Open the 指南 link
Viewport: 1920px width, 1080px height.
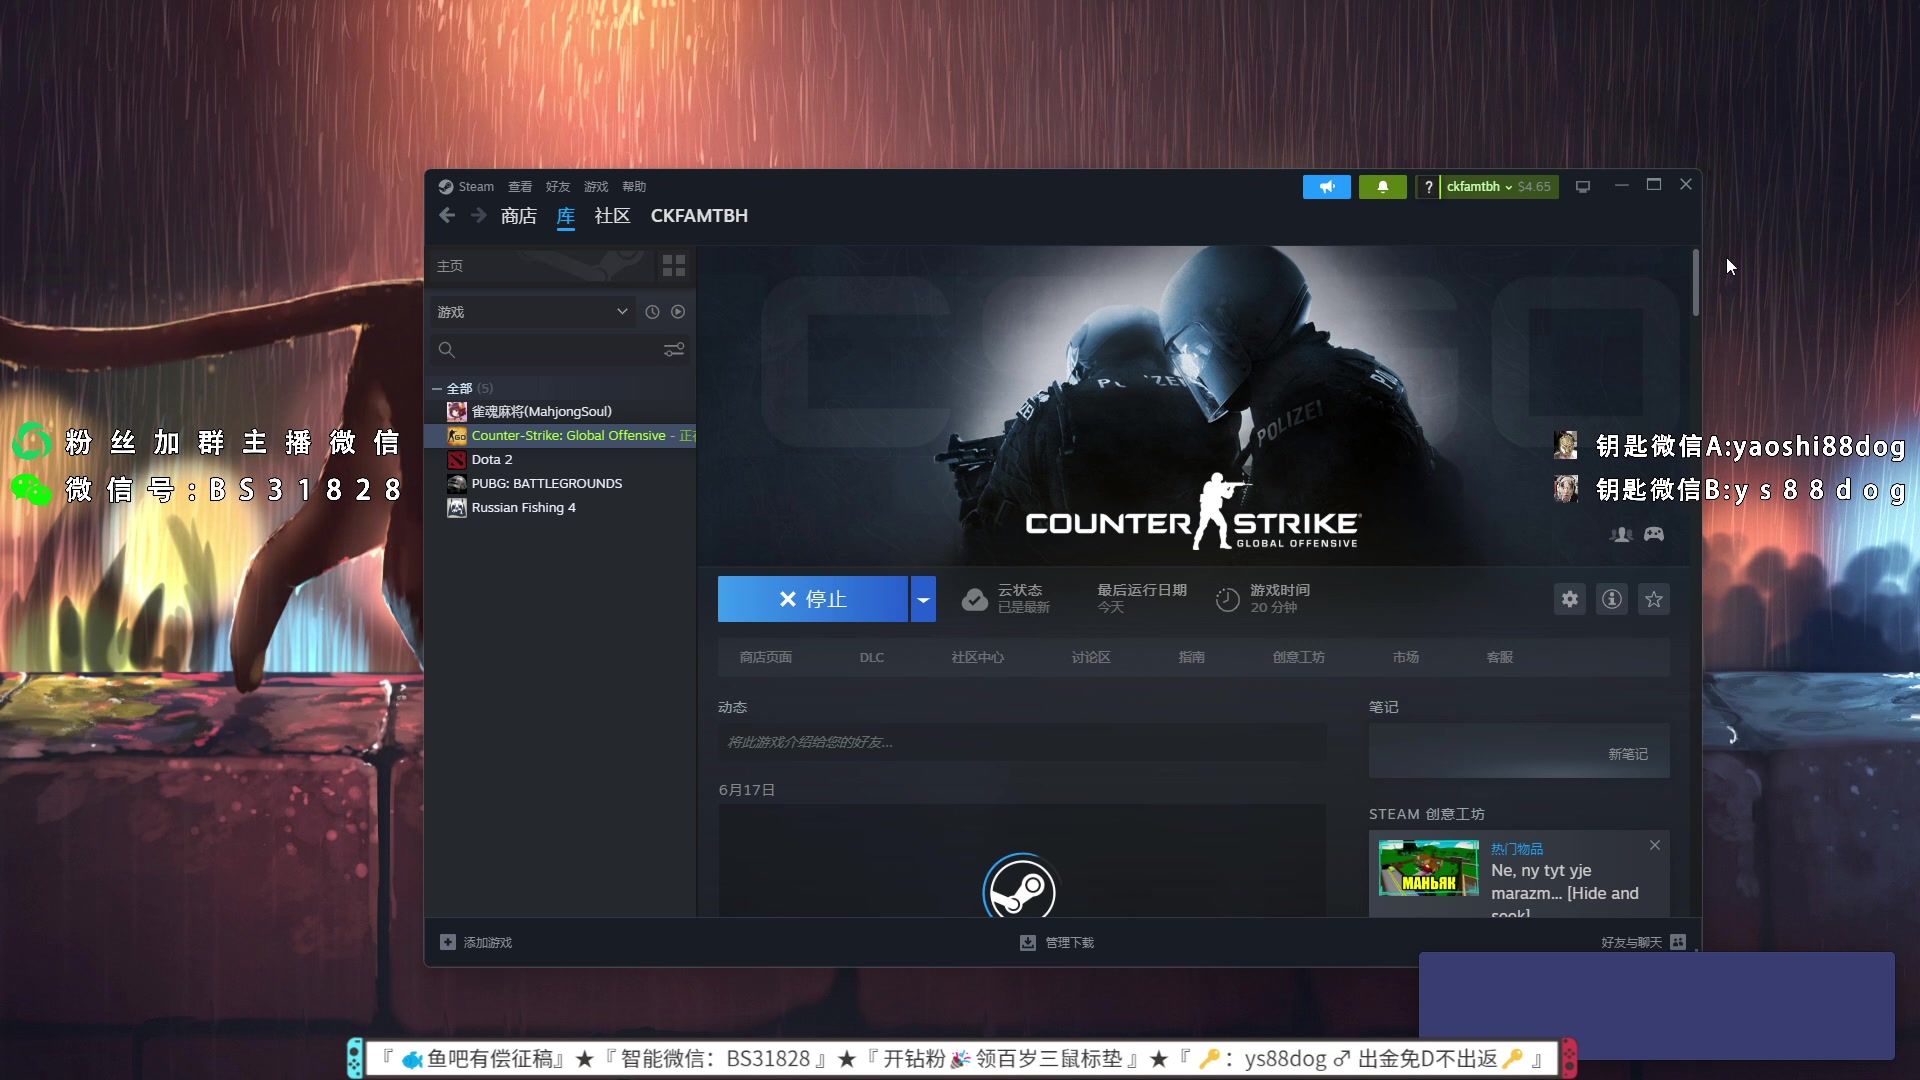click(x=1191, y=657)
